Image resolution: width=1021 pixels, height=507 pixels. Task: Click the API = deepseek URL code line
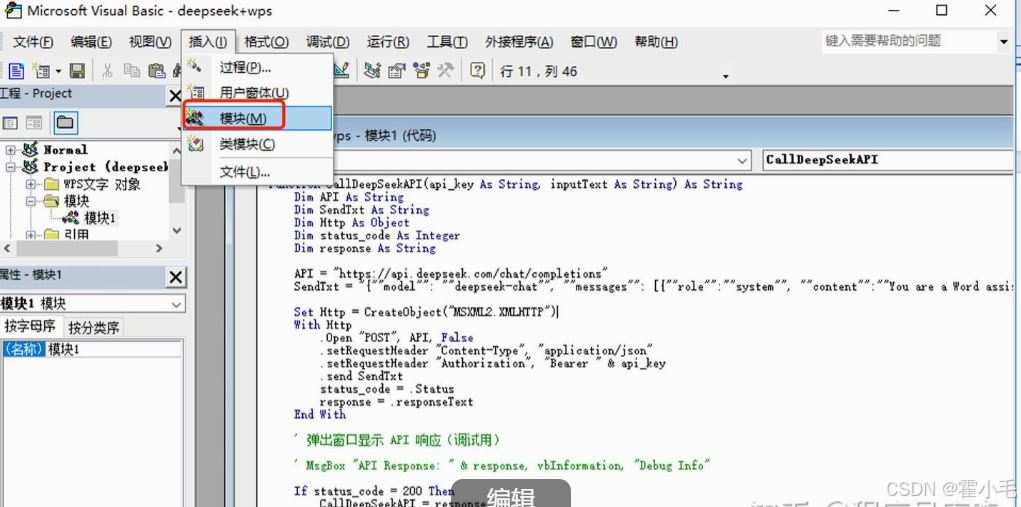[451, 273]
